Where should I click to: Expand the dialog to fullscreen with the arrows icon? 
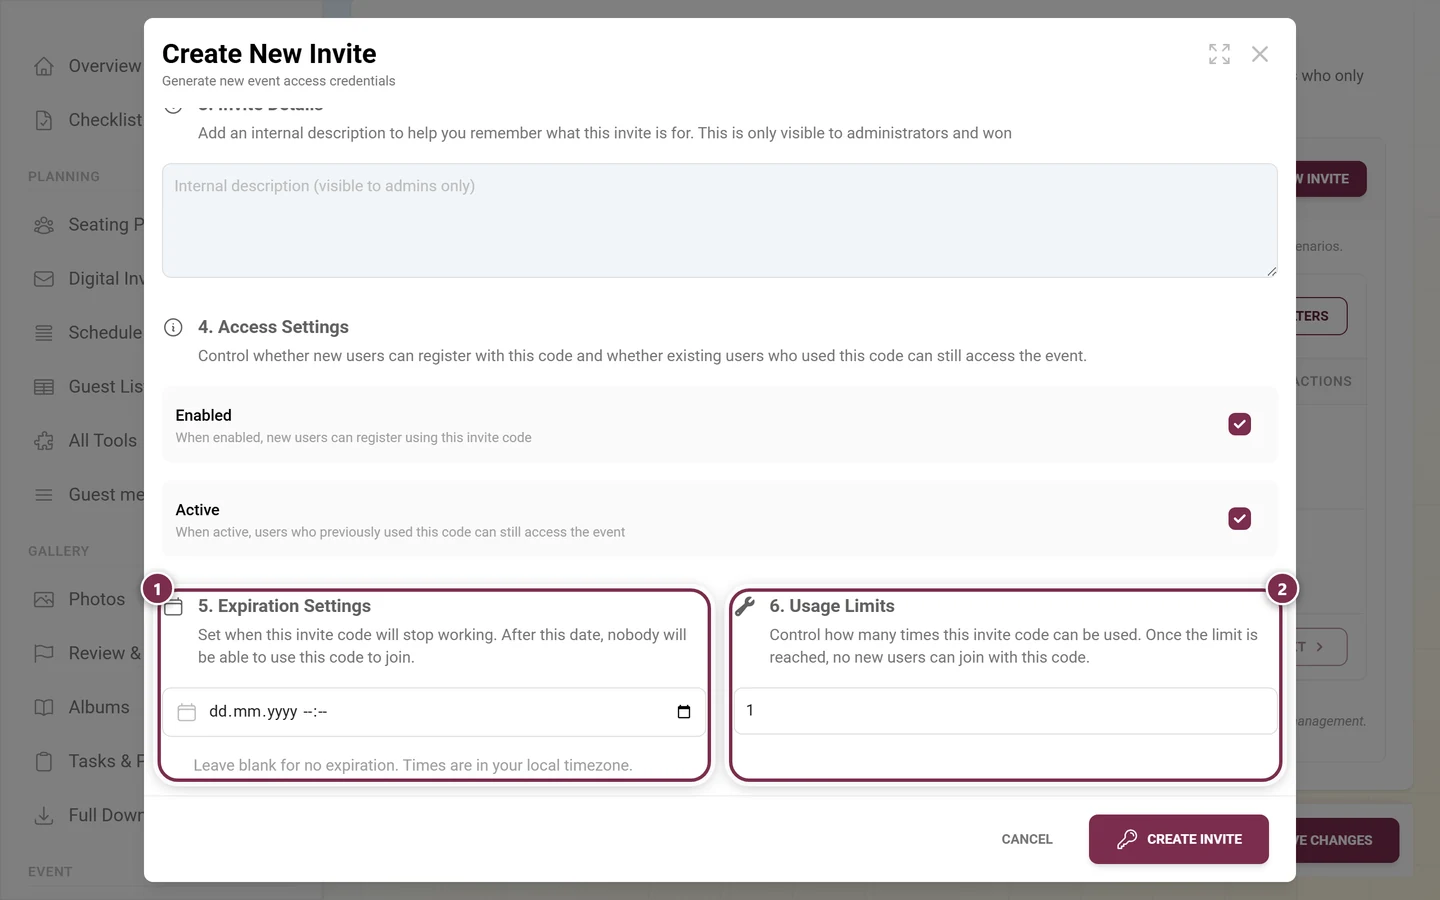[1219, 54]
